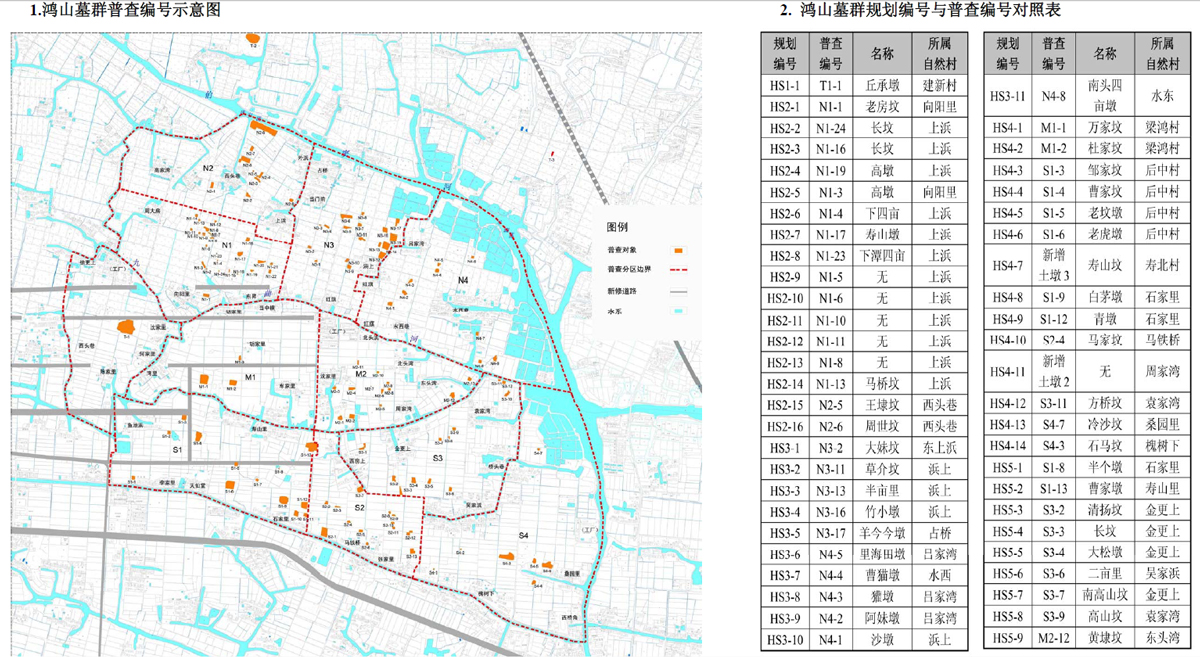Click the orange M1-1 tomb marker
This screenshot has width=1200, height=657.
[x=204, y=380]
